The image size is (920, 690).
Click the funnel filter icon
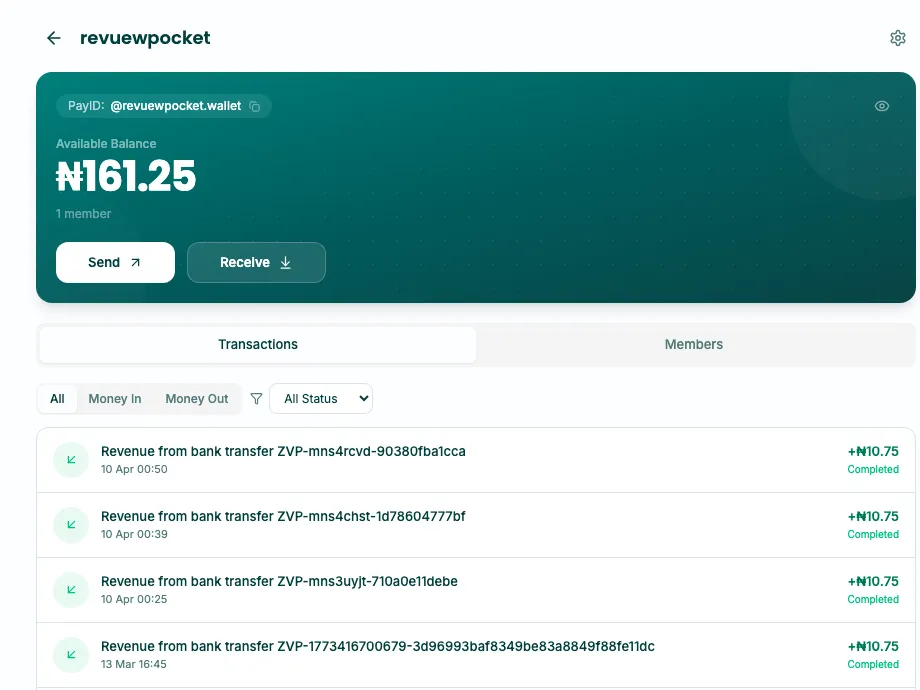coord(256,399)
